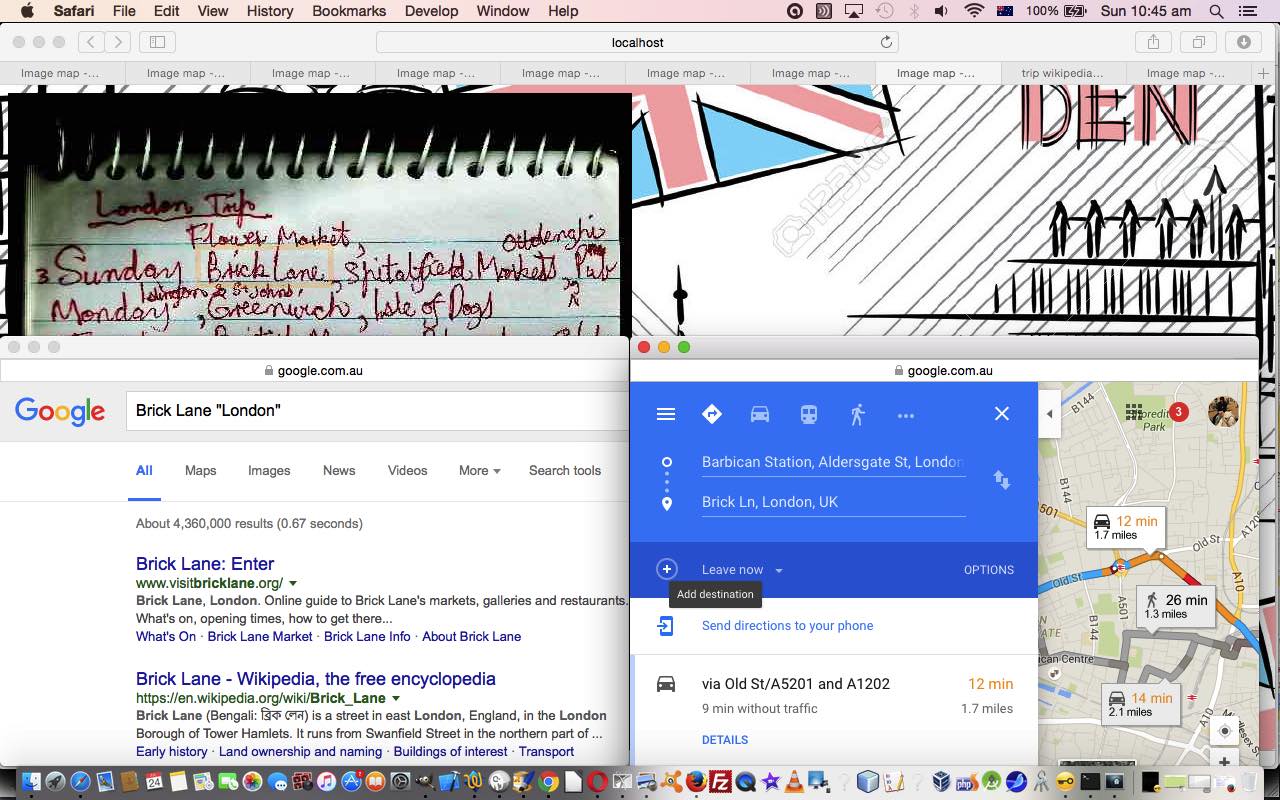Collapse the Maps side panel arrow
The width and height of the screenshot is (1280, 800).
pos(1049,414)
